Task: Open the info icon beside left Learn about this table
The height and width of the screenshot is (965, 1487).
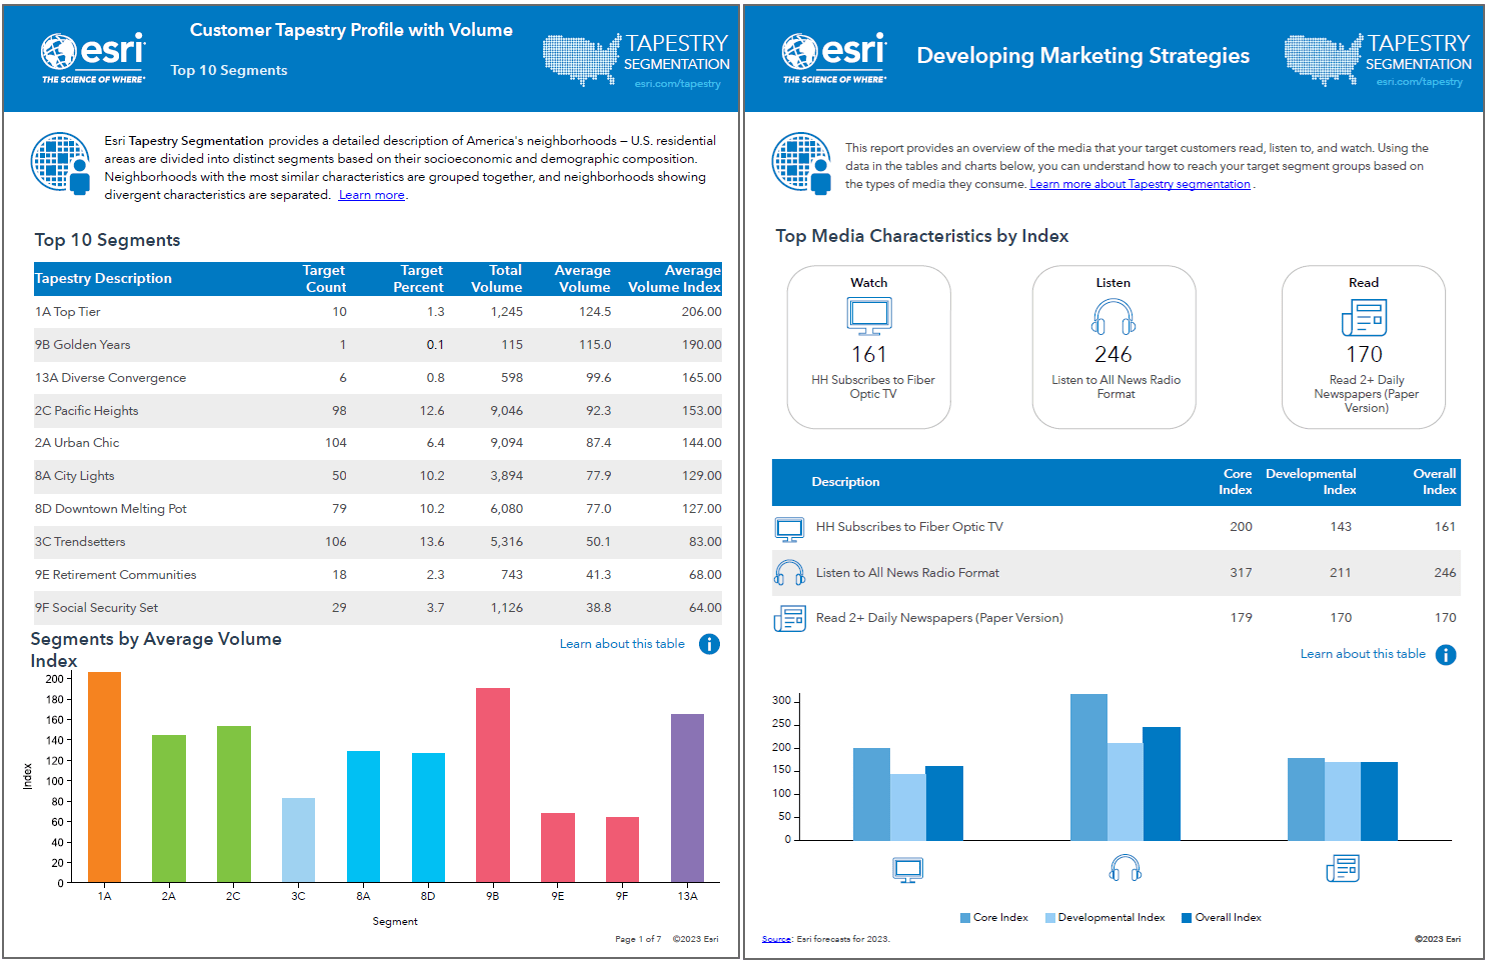Action: click(x=709, y=644)
